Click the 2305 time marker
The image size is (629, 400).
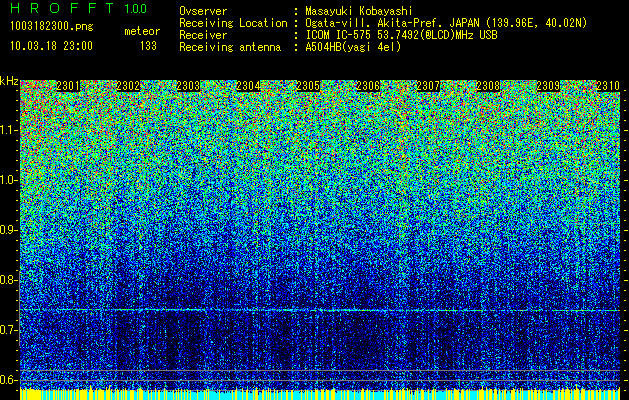308,86
